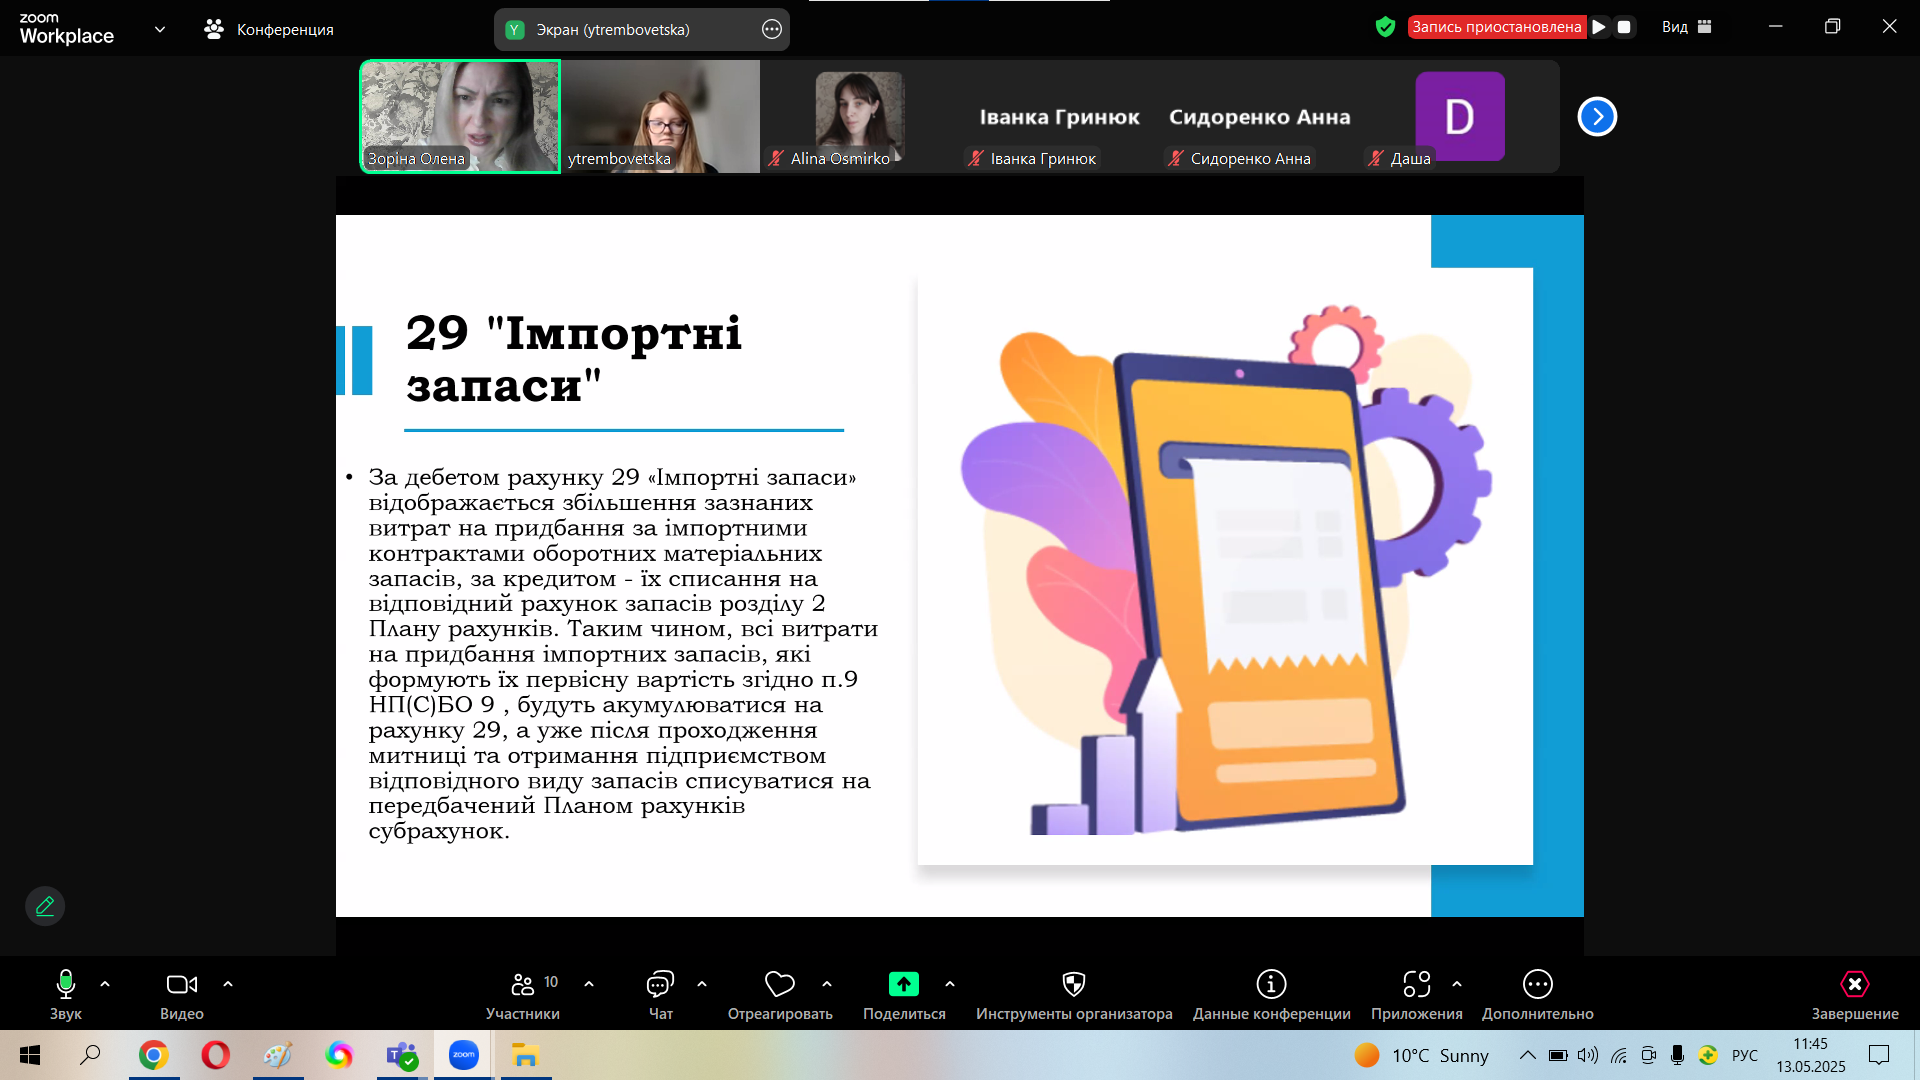Open the Chat panel icon

(660, 984)
